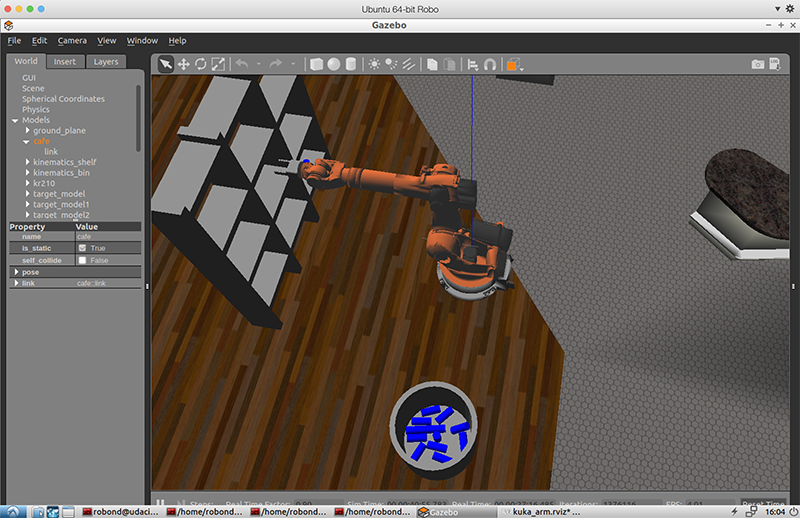Activate the scale mode tool

click(x=218, y=64)
